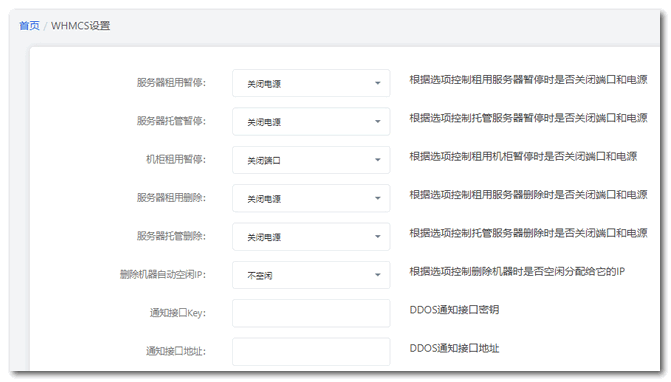Open the 服务器租用删除 dropdown
The height and width of the screenshot is (382, 671).
(311, 198)
